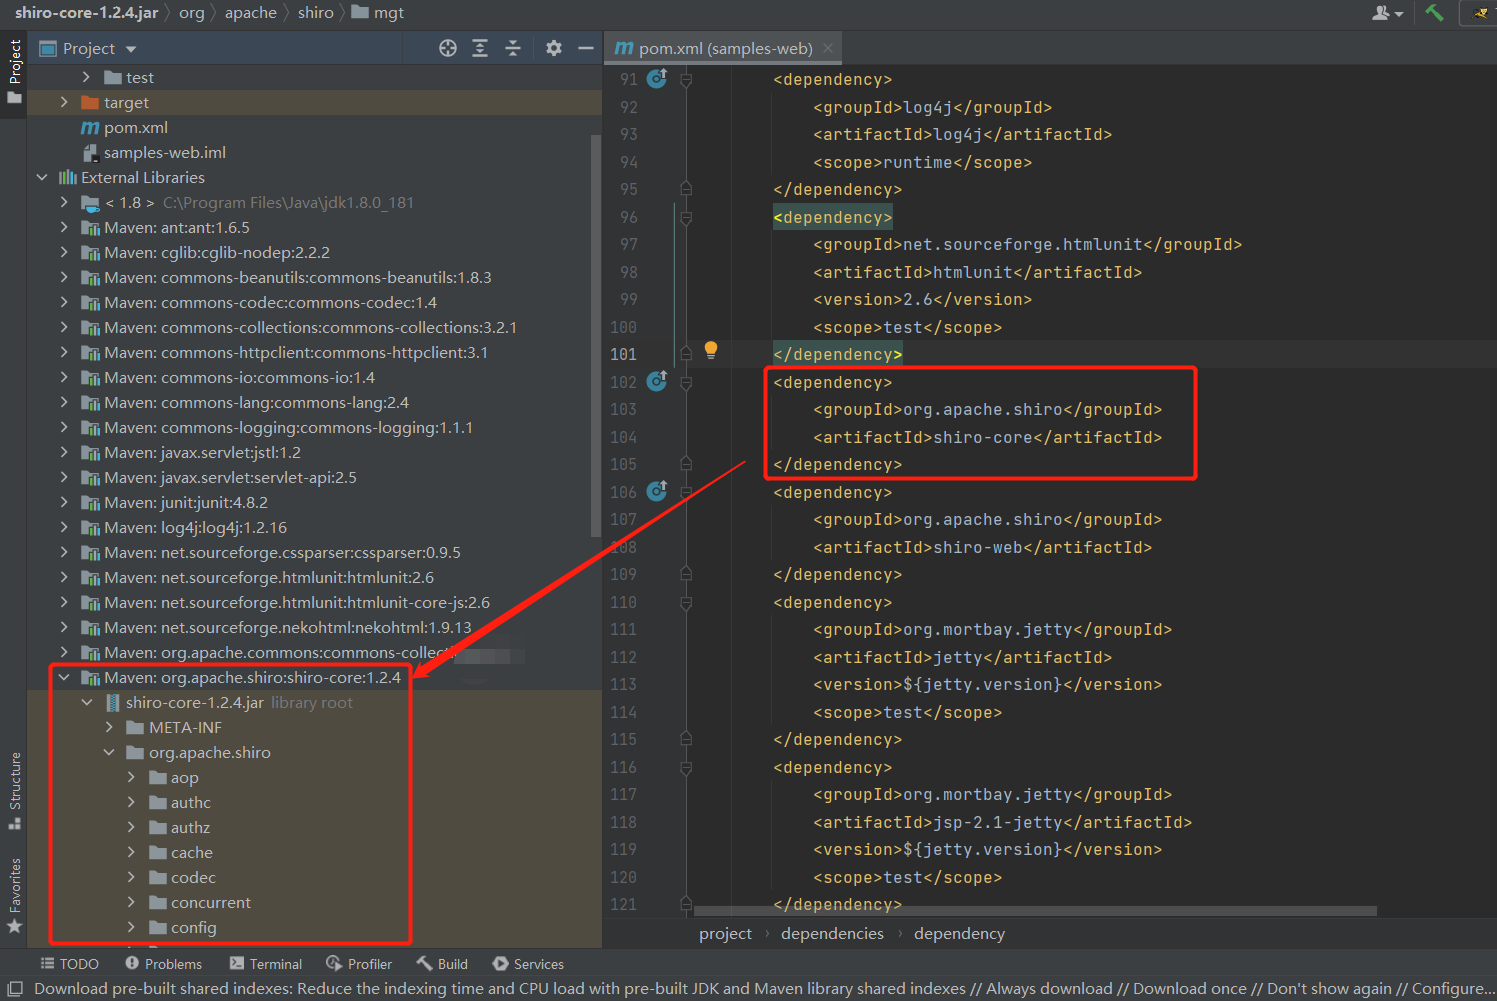Collapse Maven: org.apache.shiro:shiro-core:1.2.4 node
1497x1001 pixels.
pyautogui.click(x=64, y=677)
